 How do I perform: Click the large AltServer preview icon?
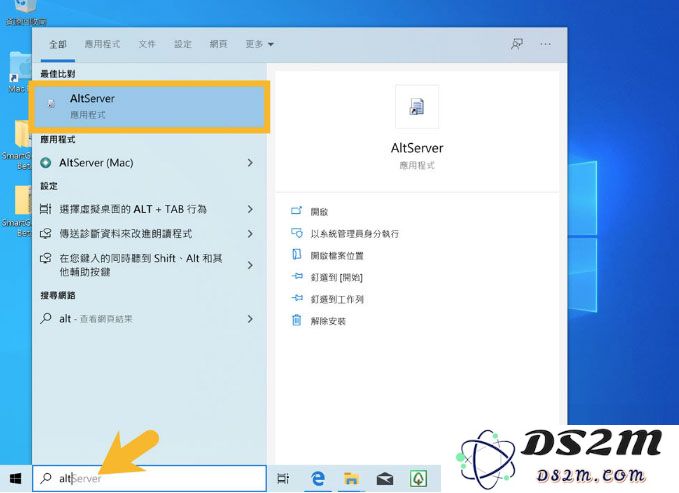[417, 107]
